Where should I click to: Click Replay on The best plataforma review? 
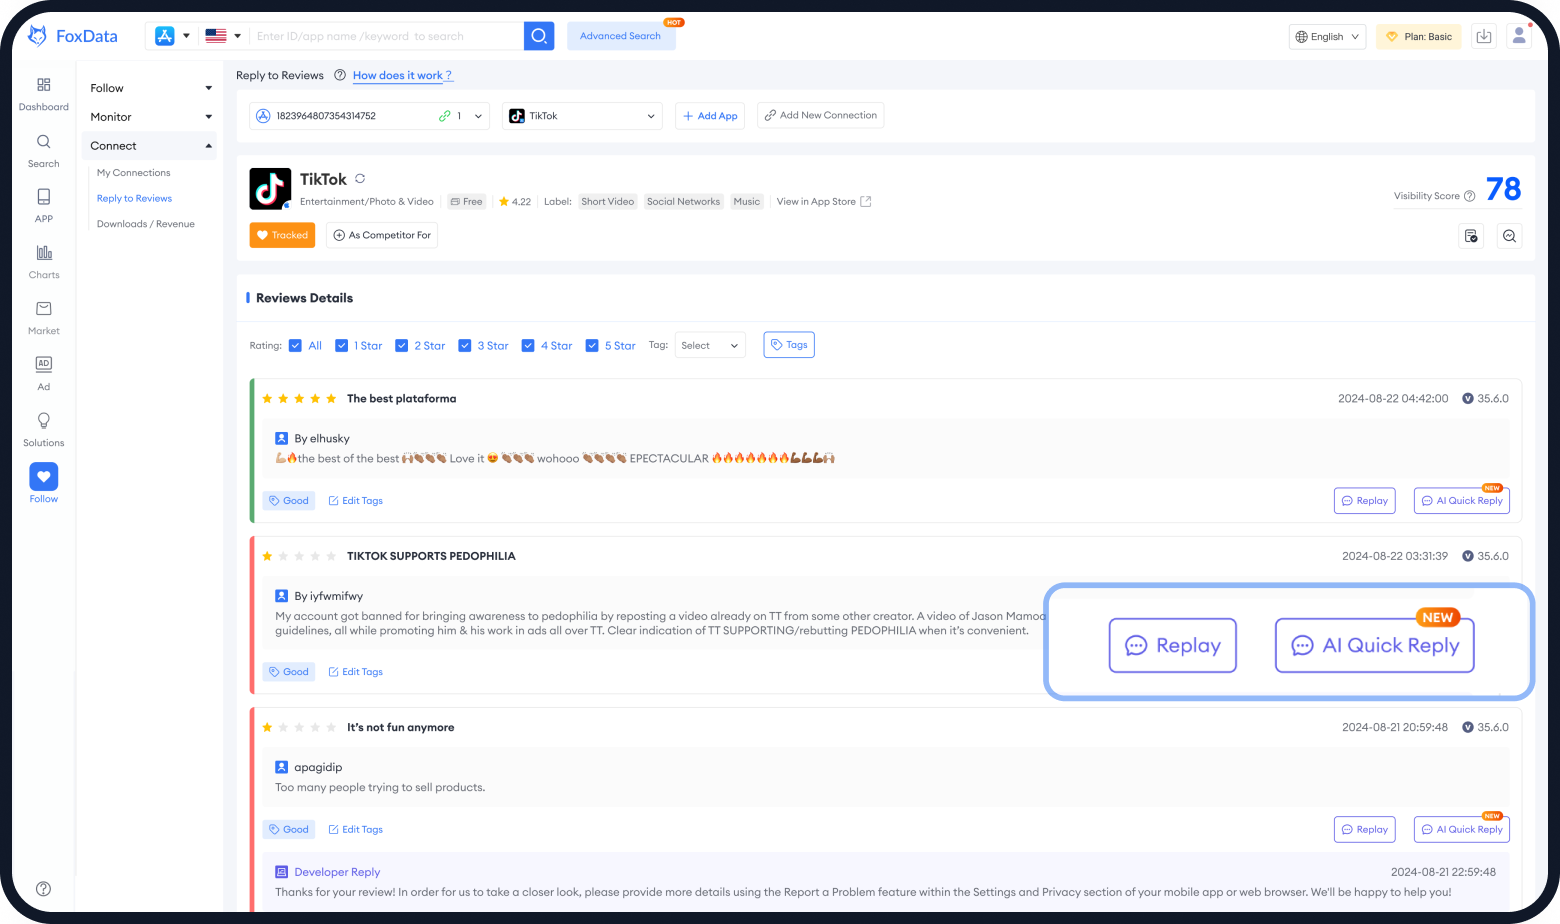point(1364,501)
